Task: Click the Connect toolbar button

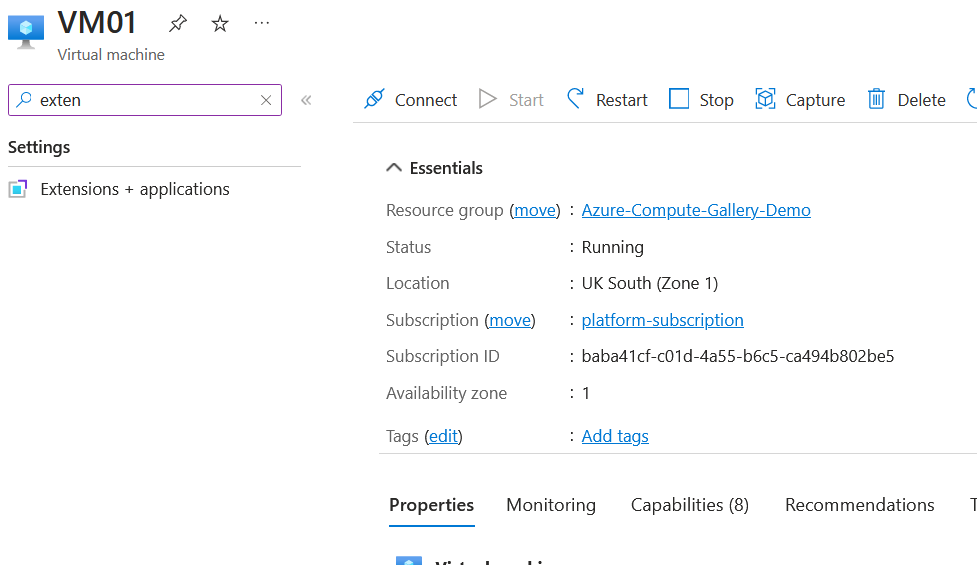Action: pos(410,100)
